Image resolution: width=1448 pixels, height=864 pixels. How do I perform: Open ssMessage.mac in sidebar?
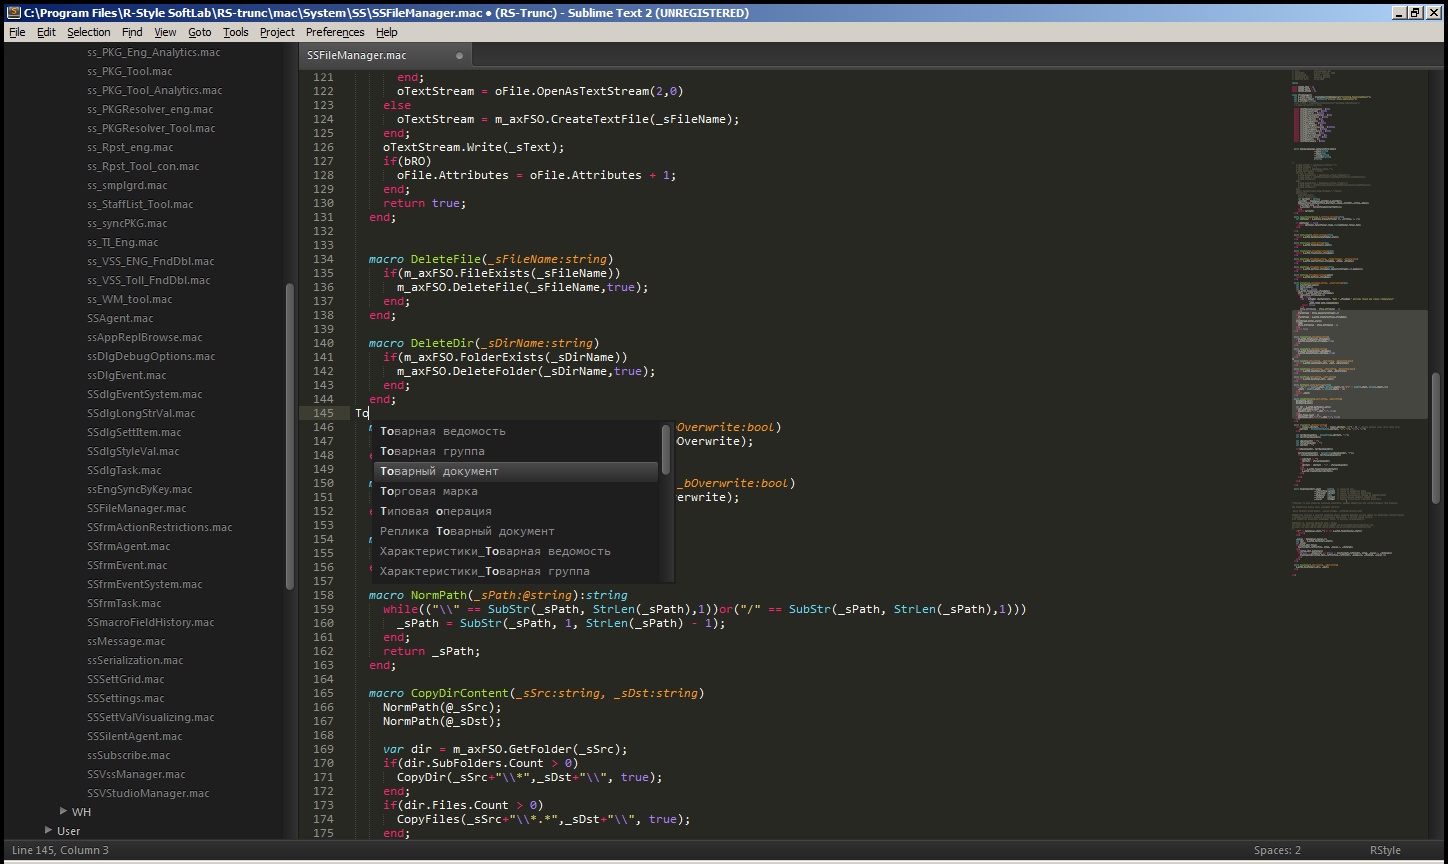pos(126,641)
